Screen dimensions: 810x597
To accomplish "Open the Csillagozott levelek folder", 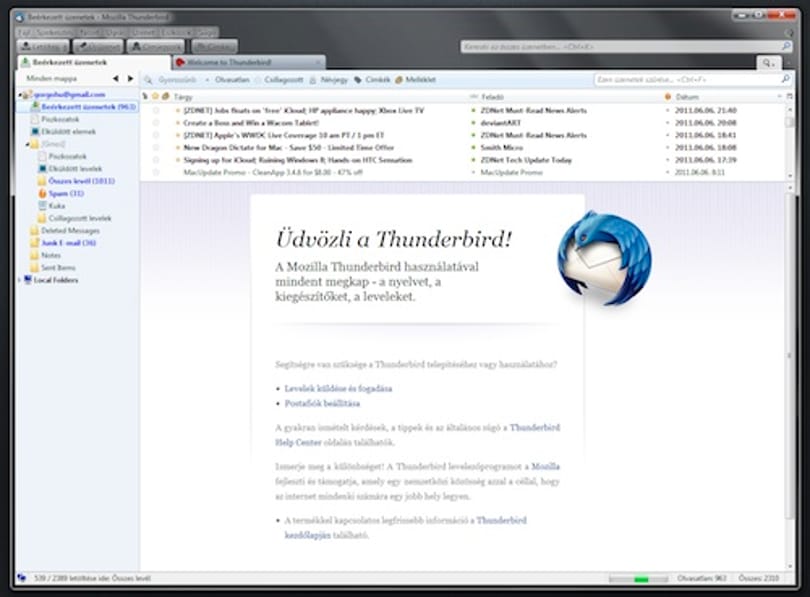I will pos(74,218).
